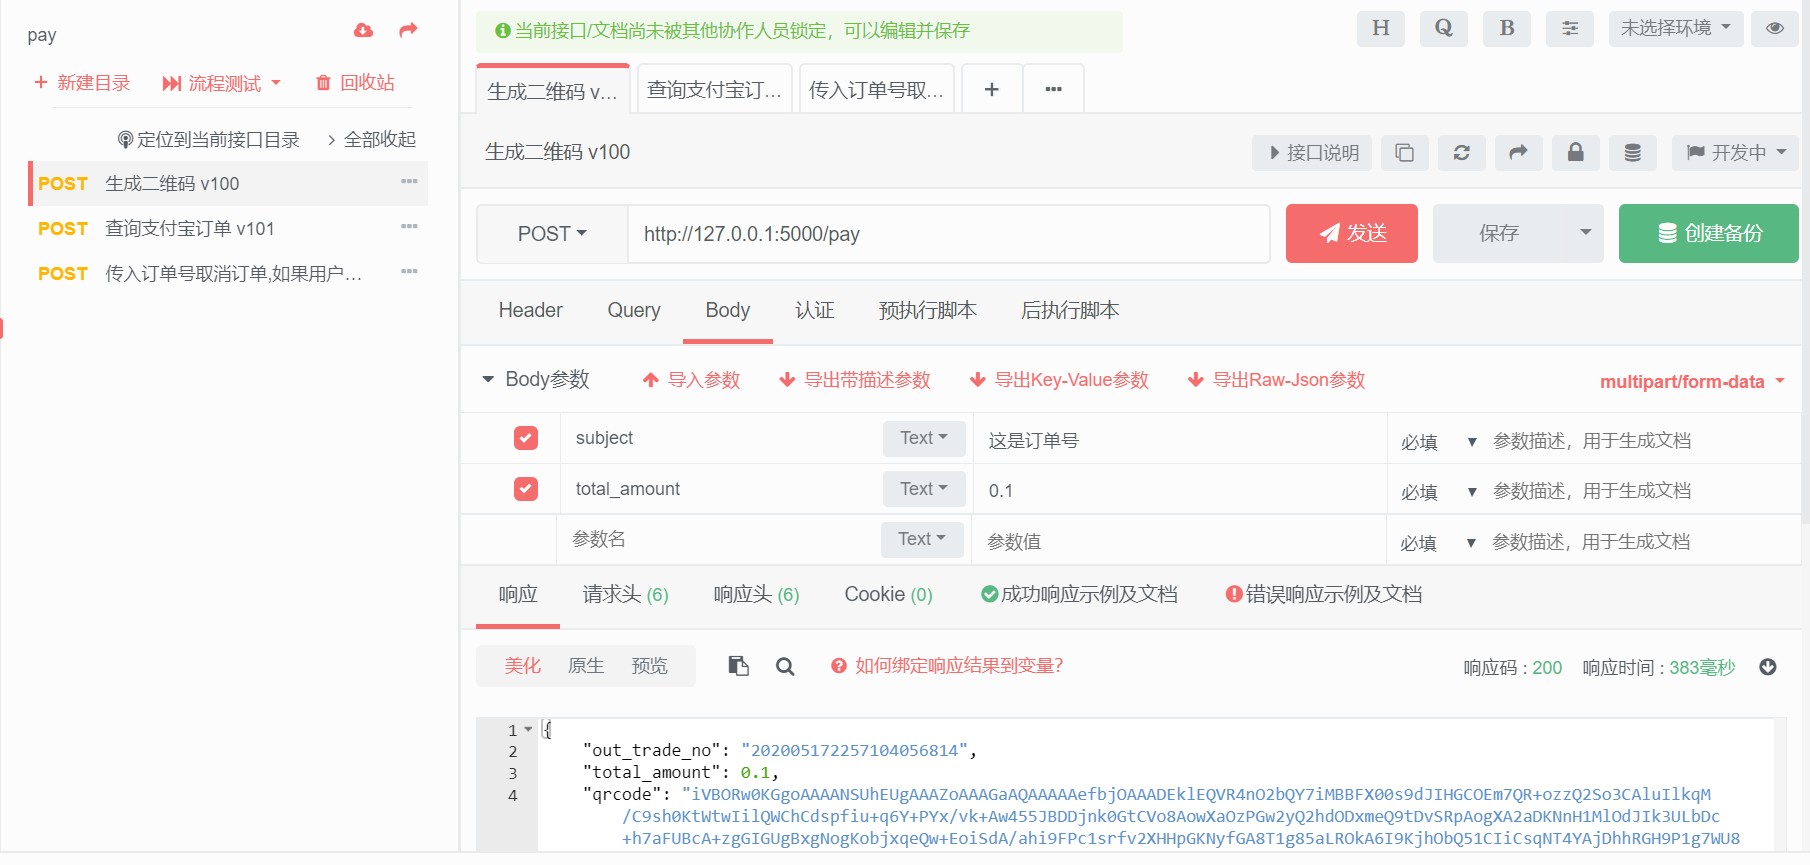Open the sliders settings icon
Viewport: 1810px width, 865px height.
click(1570, 28)
